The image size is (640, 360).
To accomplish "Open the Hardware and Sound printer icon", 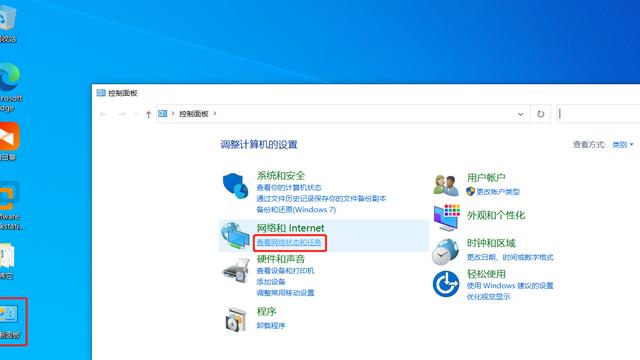I will pyautogui.click(x=236, y=271).
